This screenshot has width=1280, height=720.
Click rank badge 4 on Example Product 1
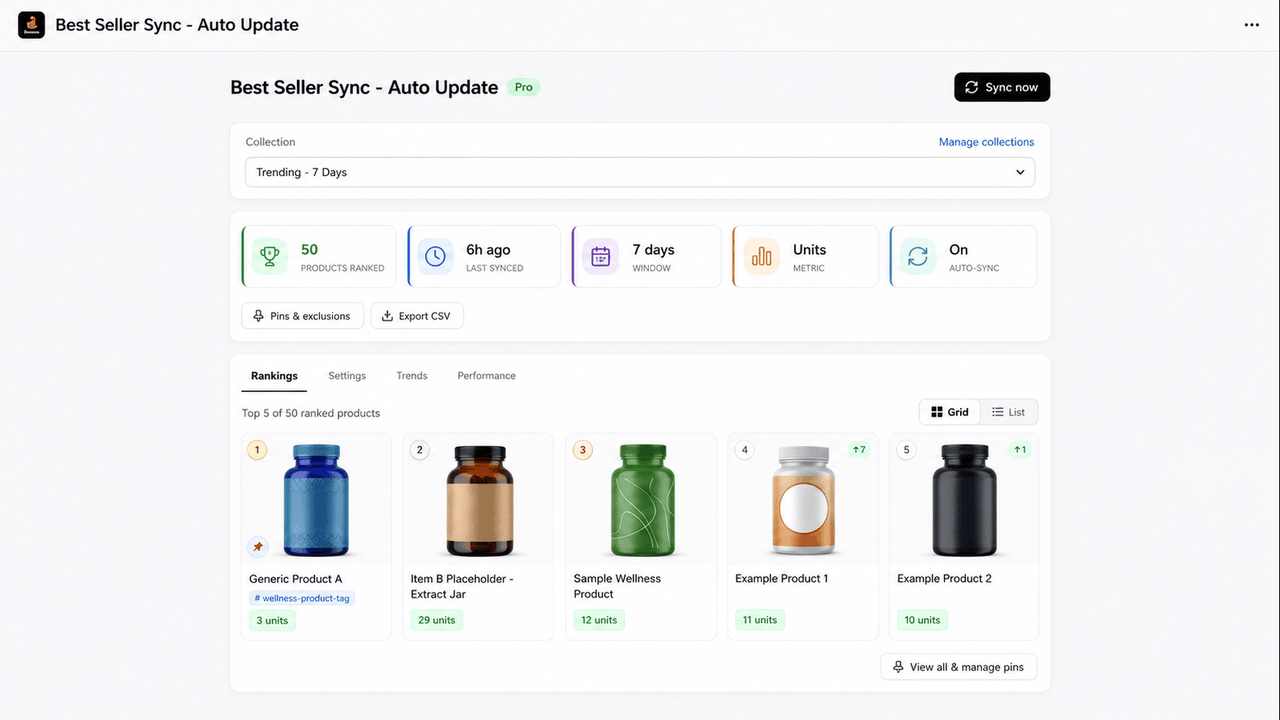pyautogui.click(x=744, y=450)
